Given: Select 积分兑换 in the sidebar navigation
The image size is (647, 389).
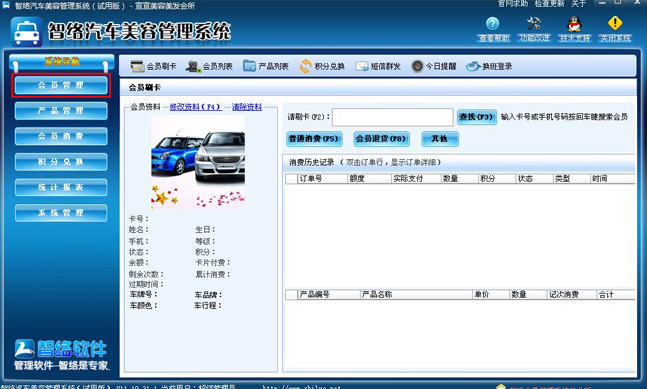Looking at the screenshot, I should tap(61, 162).
